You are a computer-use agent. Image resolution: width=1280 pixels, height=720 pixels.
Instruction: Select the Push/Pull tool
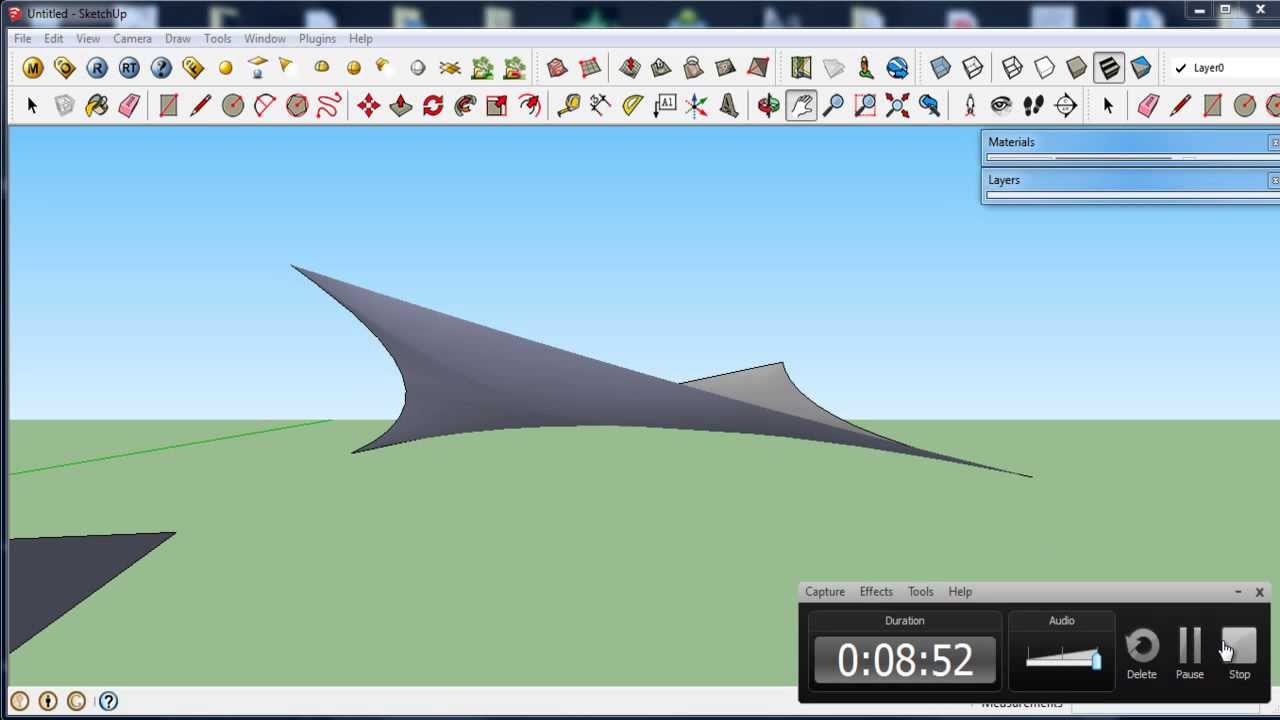click(x=400, y=105)
